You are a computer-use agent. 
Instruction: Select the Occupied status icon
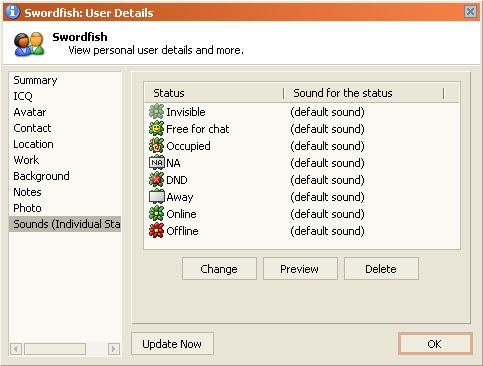coord(156,146)
